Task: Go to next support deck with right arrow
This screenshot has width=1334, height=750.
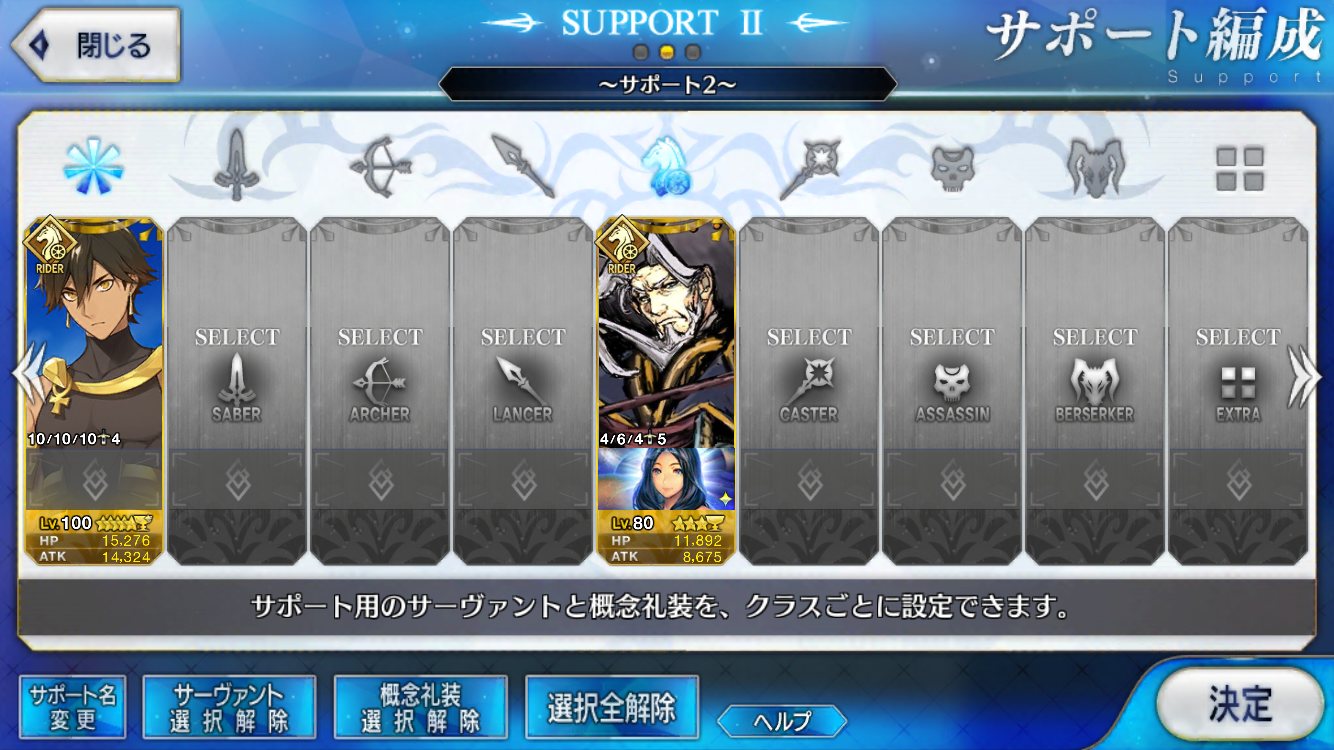Action: (x=1304, y=375)
